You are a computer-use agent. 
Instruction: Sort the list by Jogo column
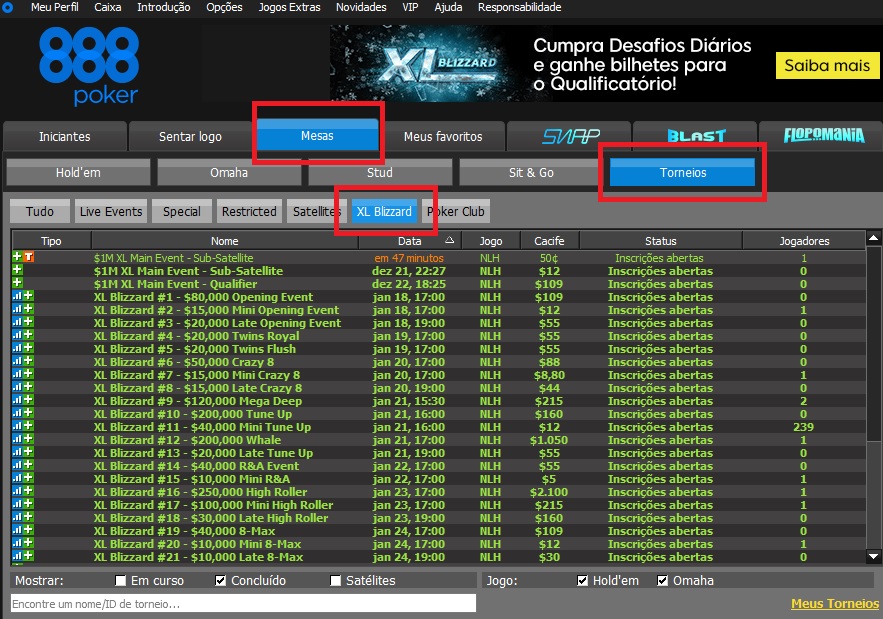(x=490, y=241)
